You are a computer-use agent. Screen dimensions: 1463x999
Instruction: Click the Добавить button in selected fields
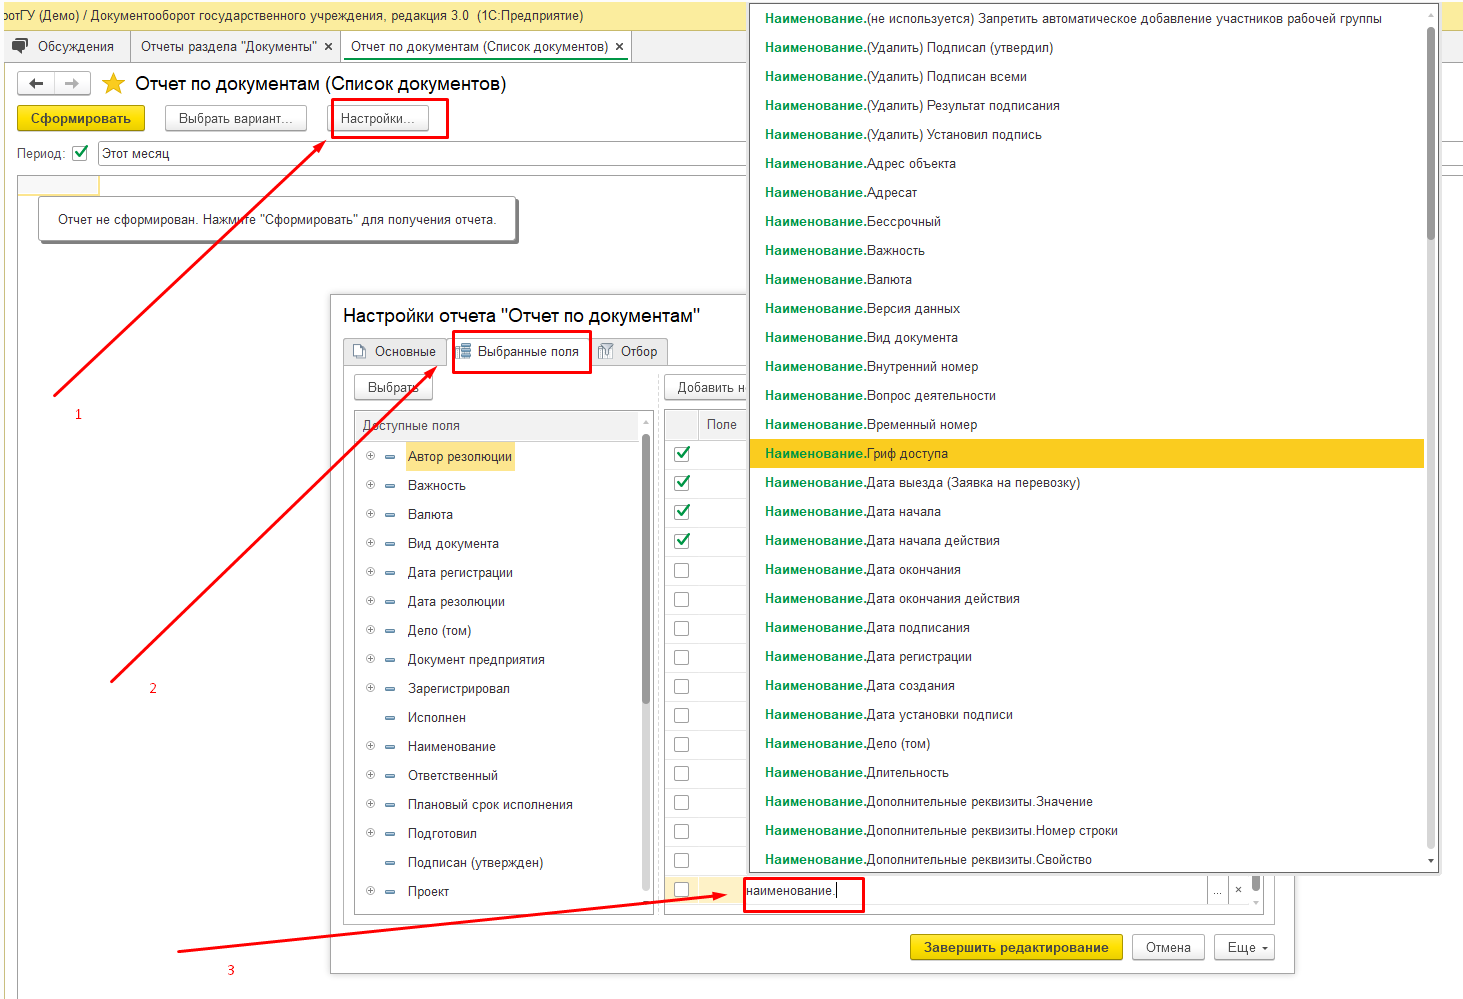pos(706,387)
